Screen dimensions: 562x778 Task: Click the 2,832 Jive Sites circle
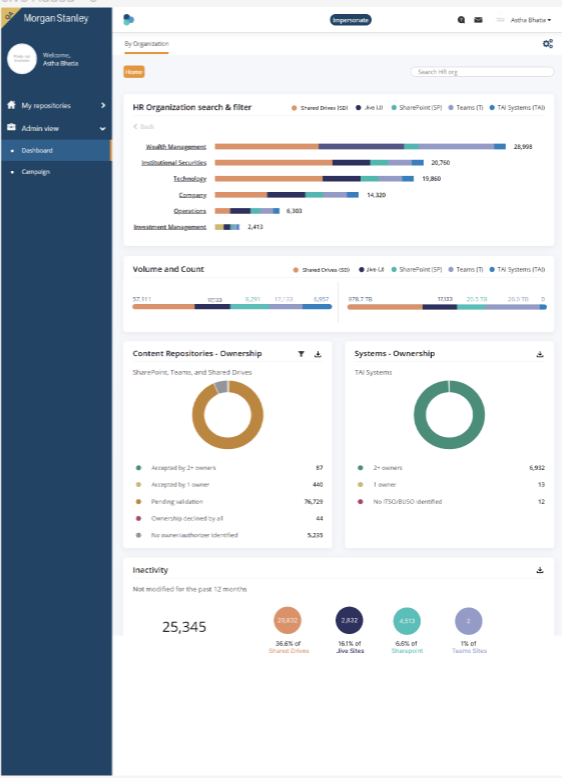click(350, 620)
